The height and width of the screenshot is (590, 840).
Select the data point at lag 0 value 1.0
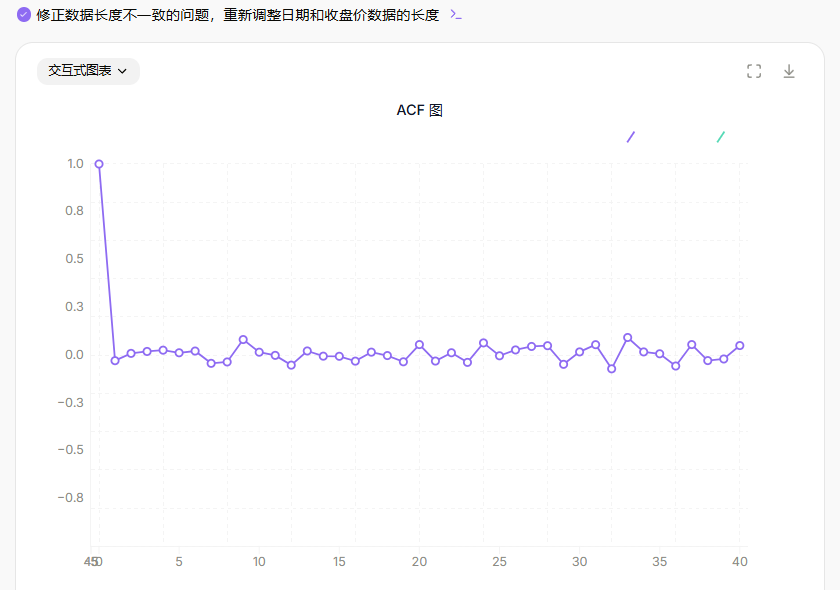tap(99, 164)
